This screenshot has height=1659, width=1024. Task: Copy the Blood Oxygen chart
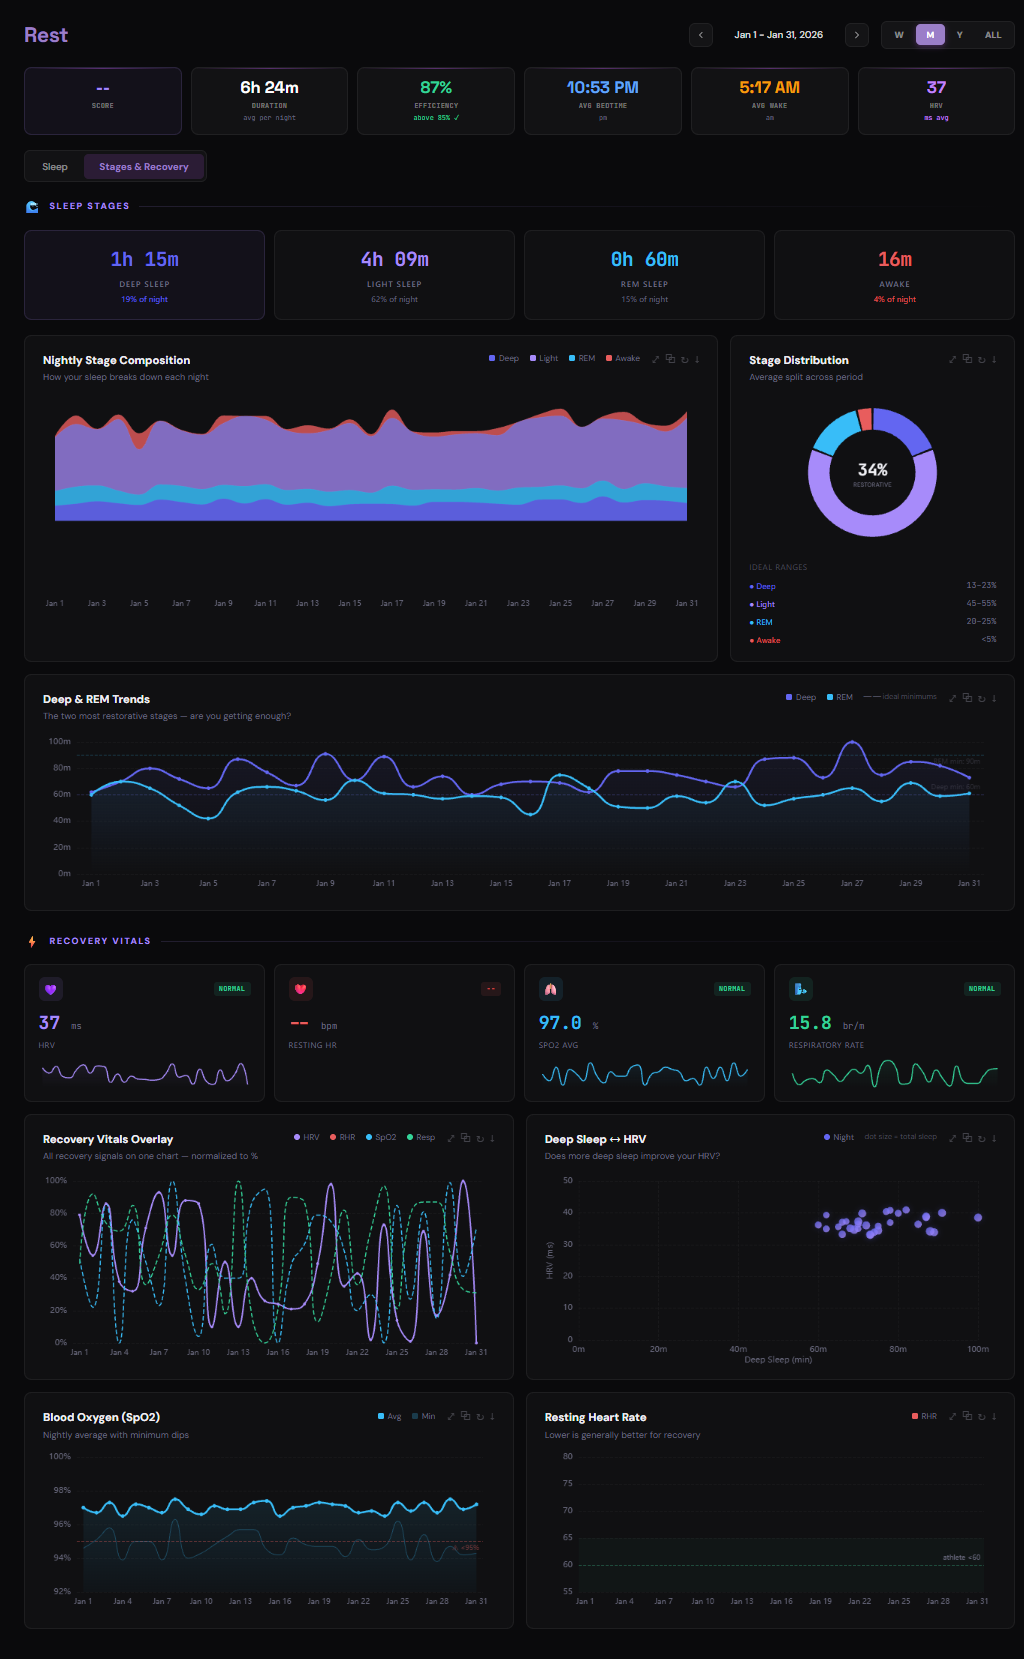tap(465, 1416)
